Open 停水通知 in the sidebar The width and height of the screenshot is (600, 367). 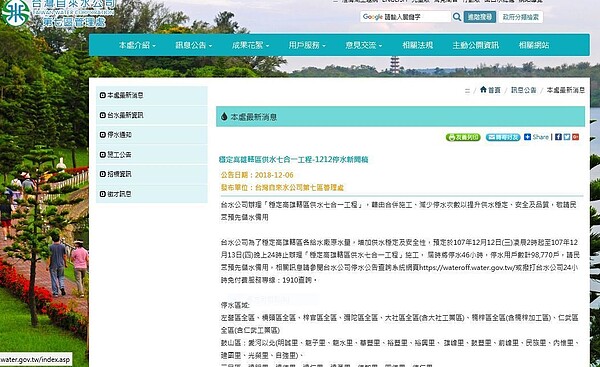[x=152, y=135]
